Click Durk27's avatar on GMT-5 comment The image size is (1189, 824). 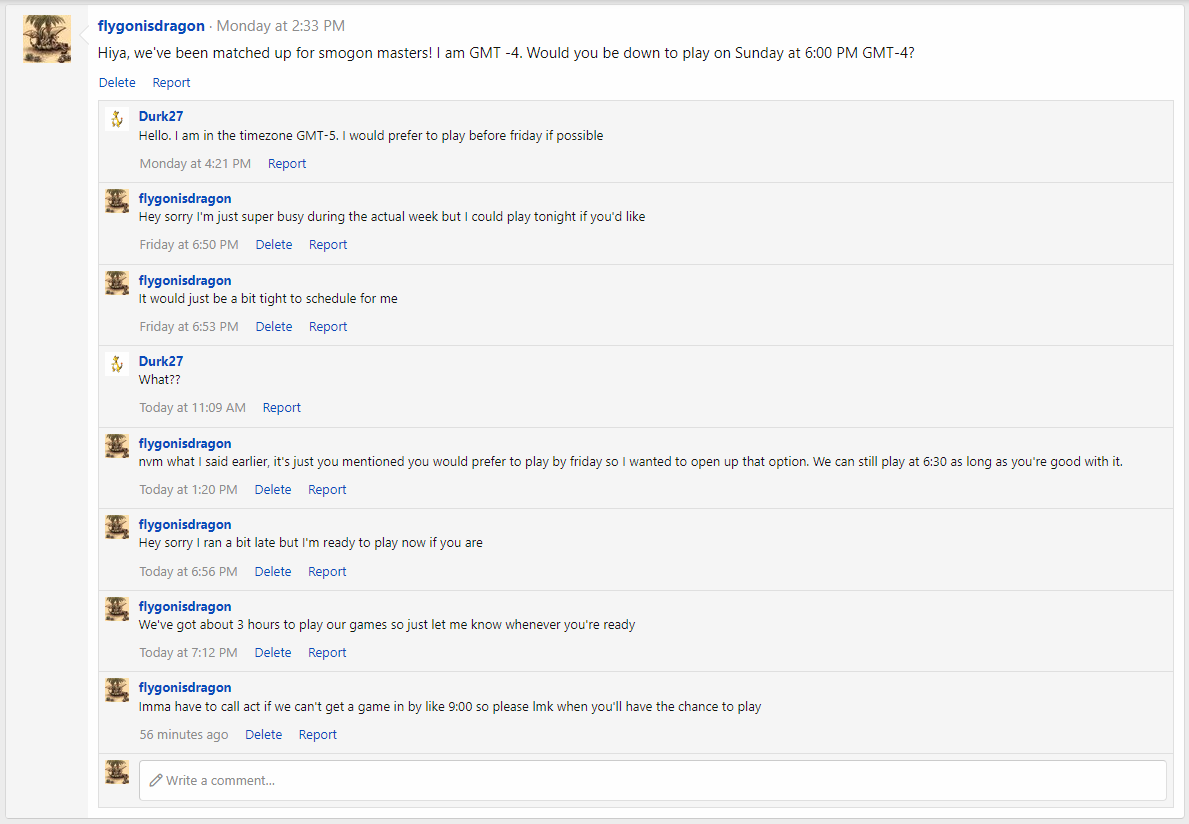tap(117, 119)
